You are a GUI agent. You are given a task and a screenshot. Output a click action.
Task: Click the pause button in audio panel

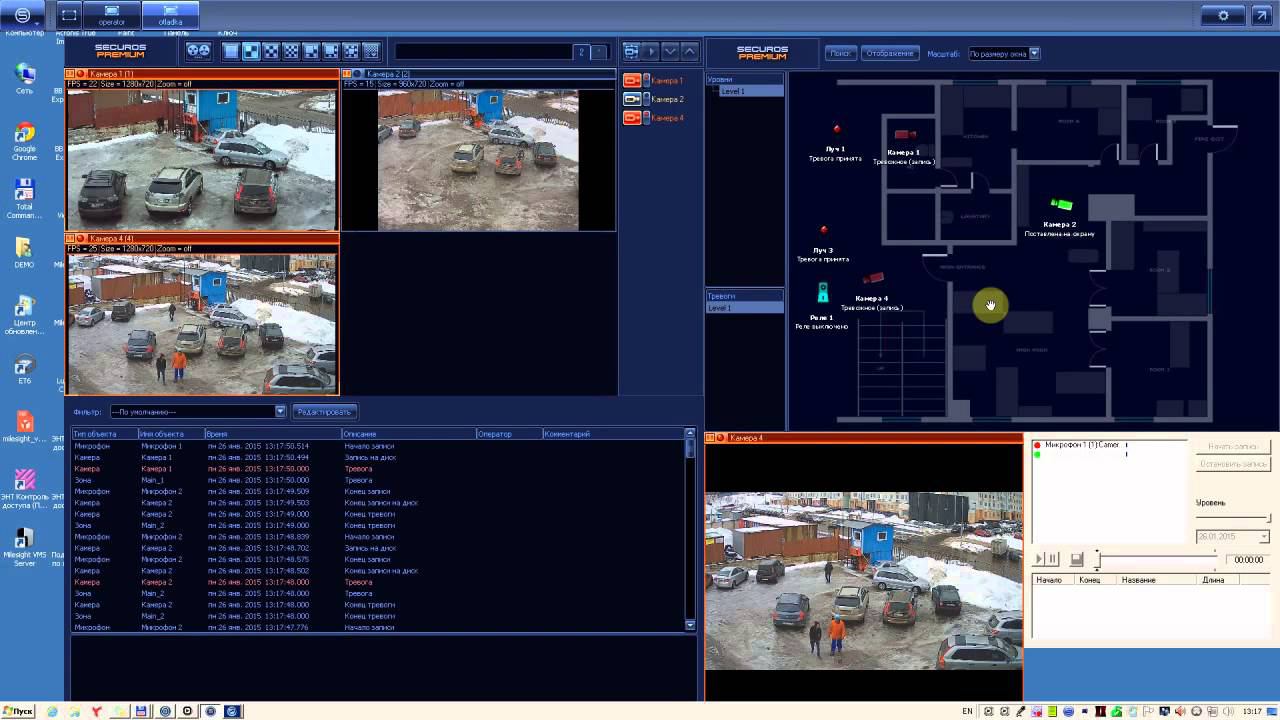click(1052, 559)
